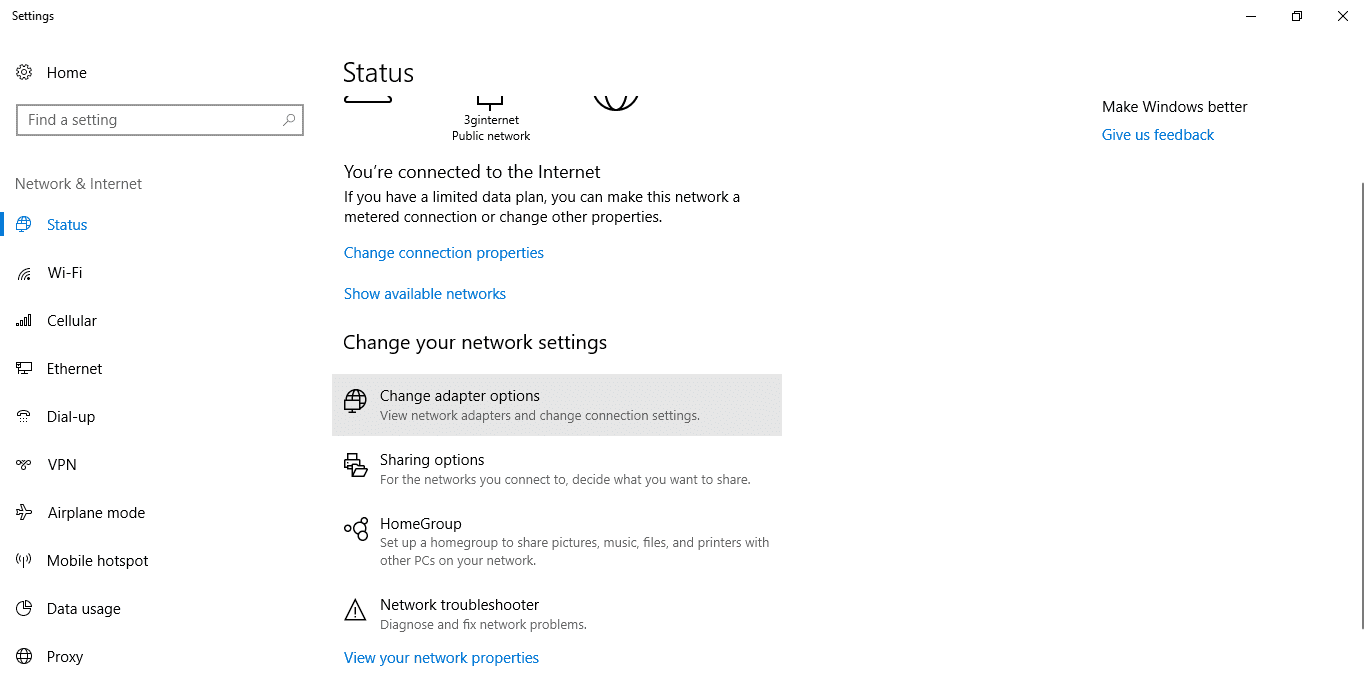
Task: Click Give us feedback link
Action: point(1157,135)
